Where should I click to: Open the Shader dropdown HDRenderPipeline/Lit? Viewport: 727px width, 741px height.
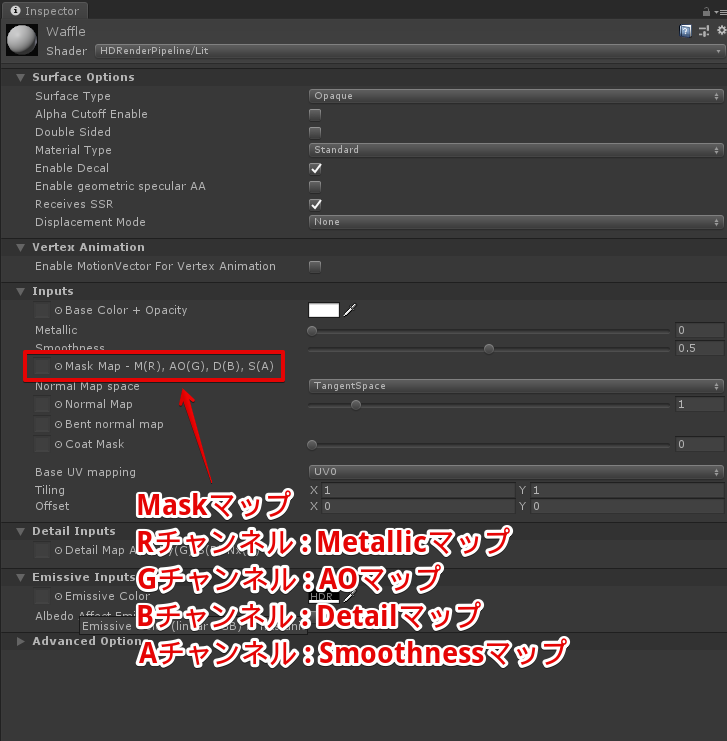click(x=410, y=51)
